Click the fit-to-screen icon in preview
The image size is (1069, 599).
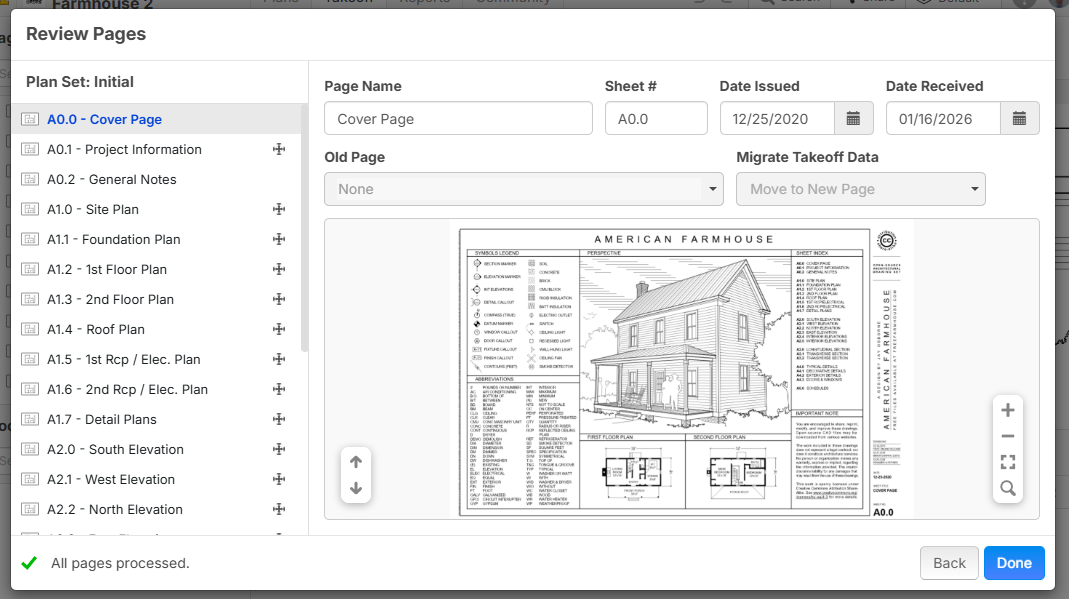pos(1007,462)
